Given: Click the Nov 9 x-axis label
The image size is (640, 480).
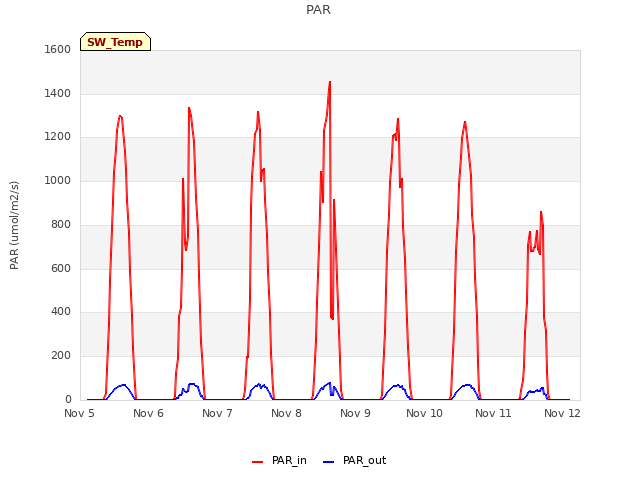Looking at the screenshot, I should [x=355, y=413].
